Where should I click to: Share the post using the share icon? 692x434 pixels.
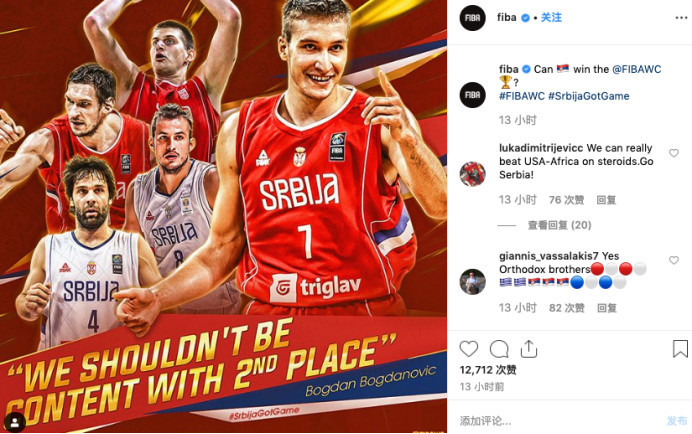(x=529, y=349)
